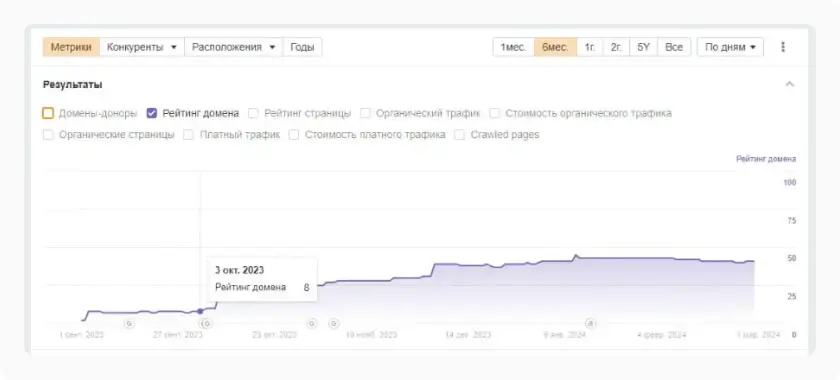Enable Органические страницы checkbox

click(x=48, y=135)
